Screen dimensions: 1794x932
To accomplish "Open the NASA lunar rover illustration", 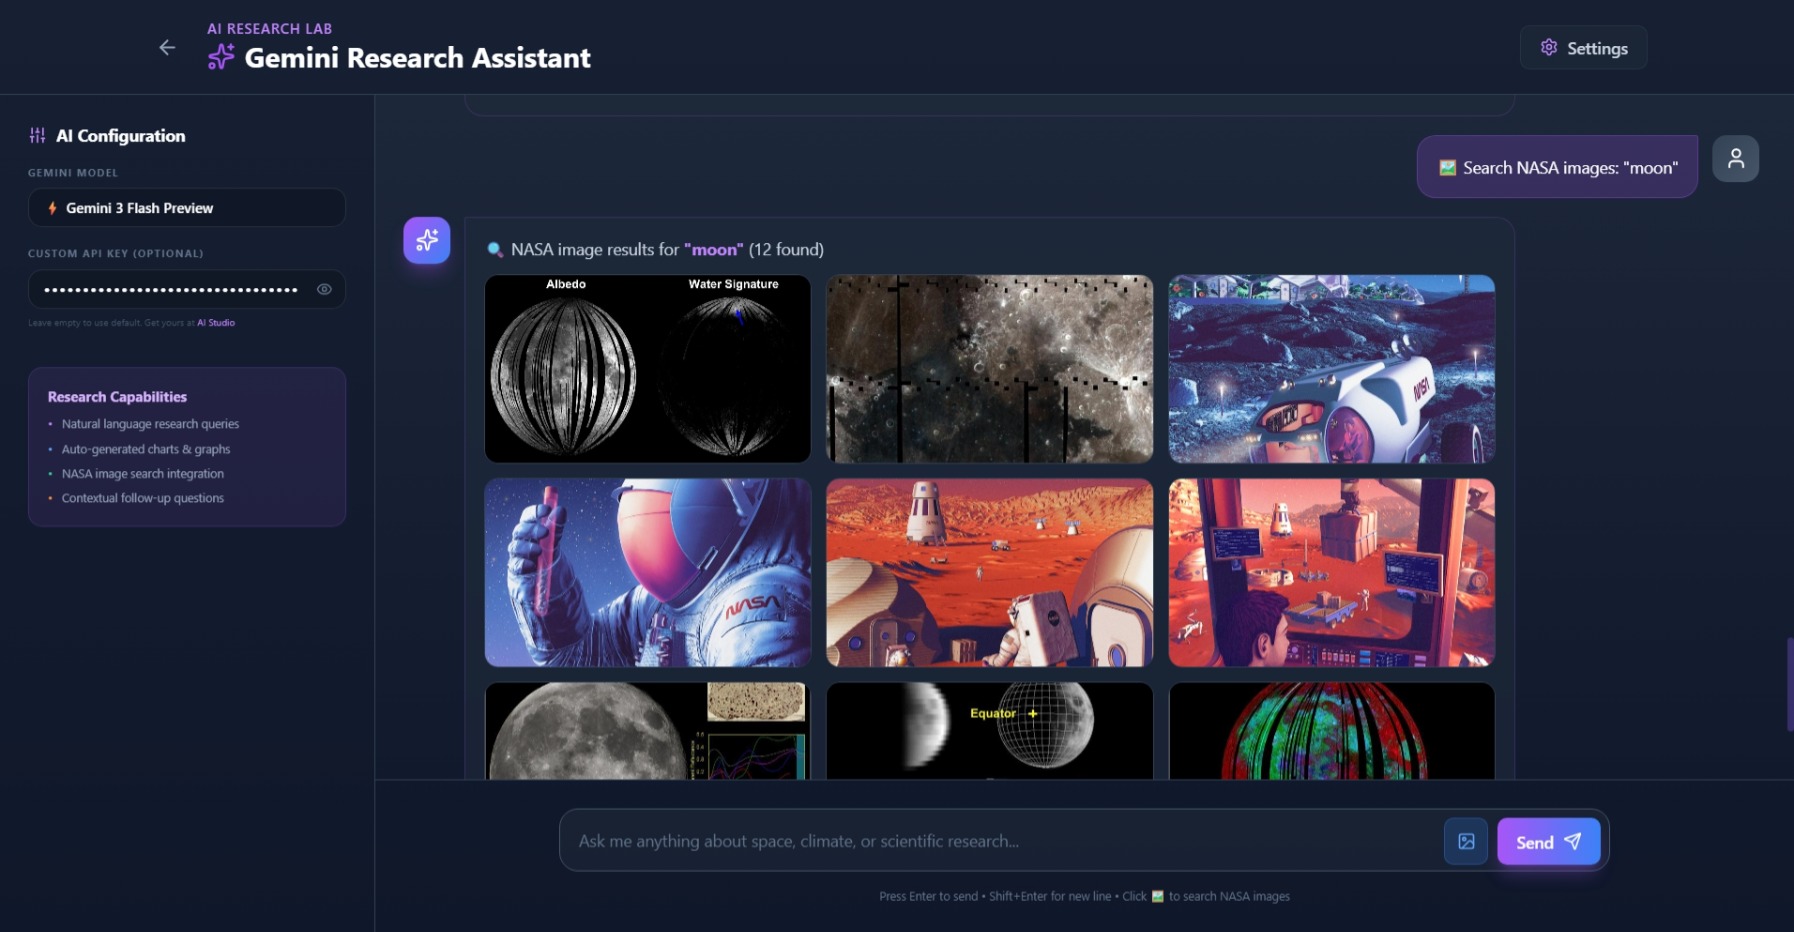I will click(x=1332, y=369).
